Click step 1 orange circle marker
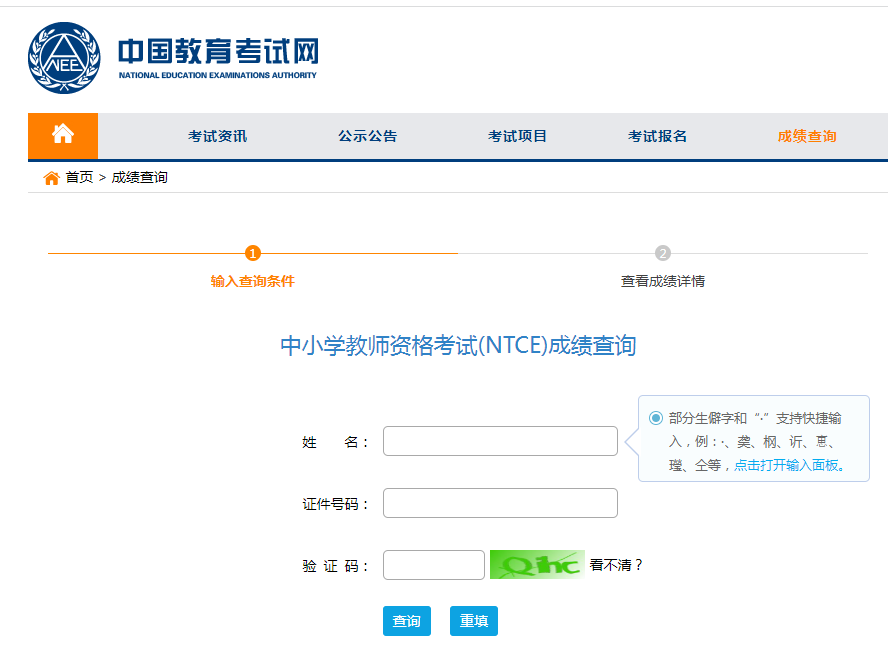Screen dimensions: 888x661 [253, 253]
